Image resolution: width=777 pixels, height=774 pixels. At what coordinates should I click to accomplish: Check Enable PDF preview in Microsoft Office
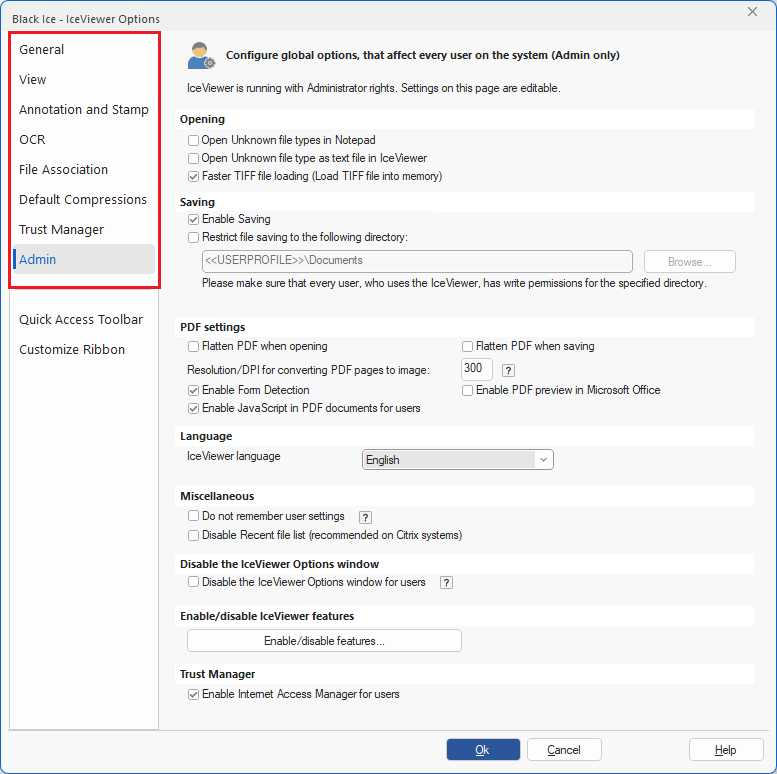coord(467,390)
